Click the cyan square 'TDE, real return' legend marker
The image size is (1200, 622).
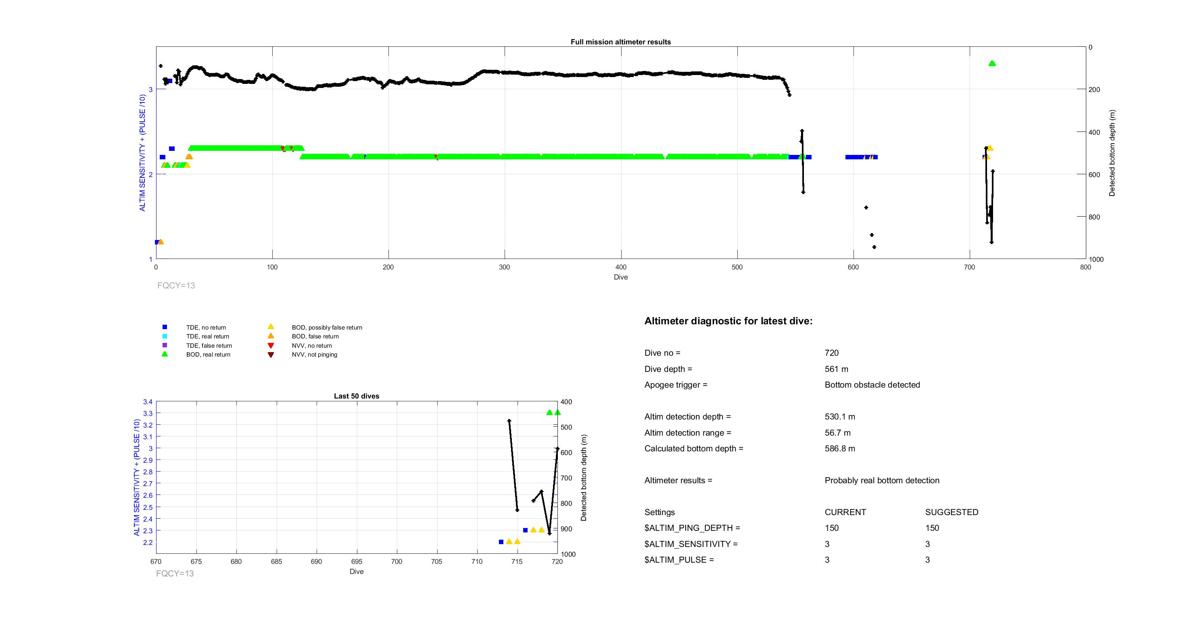pos(165,336)
